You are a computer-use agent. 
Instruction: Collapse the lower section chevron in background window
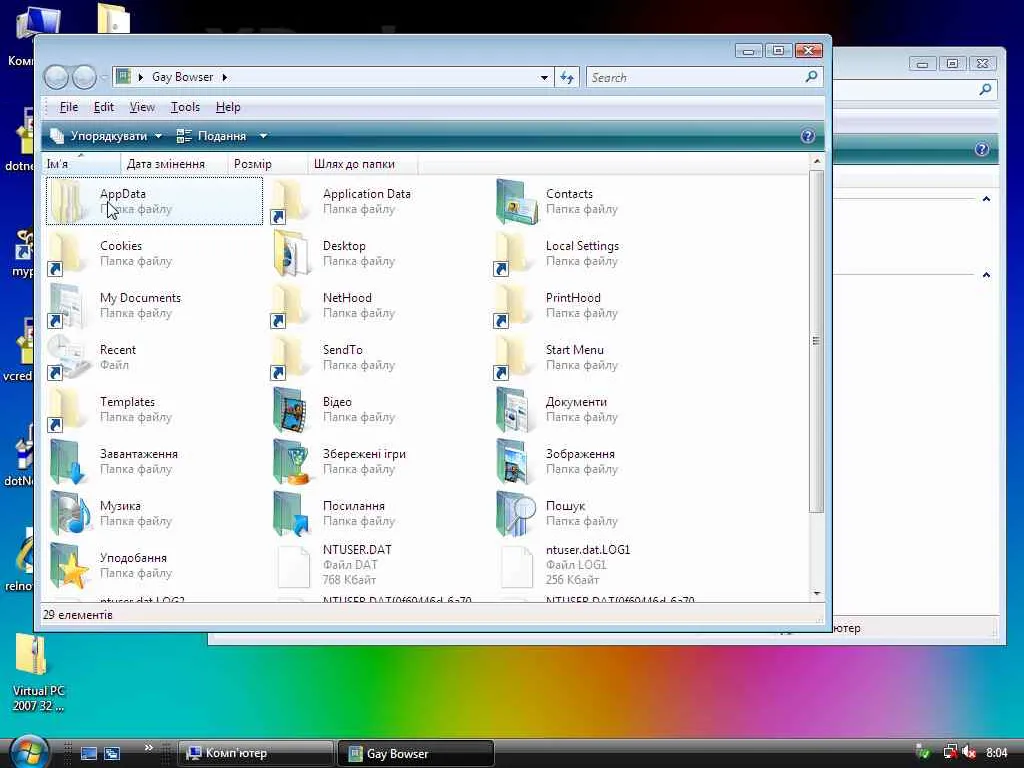point(986,275)
